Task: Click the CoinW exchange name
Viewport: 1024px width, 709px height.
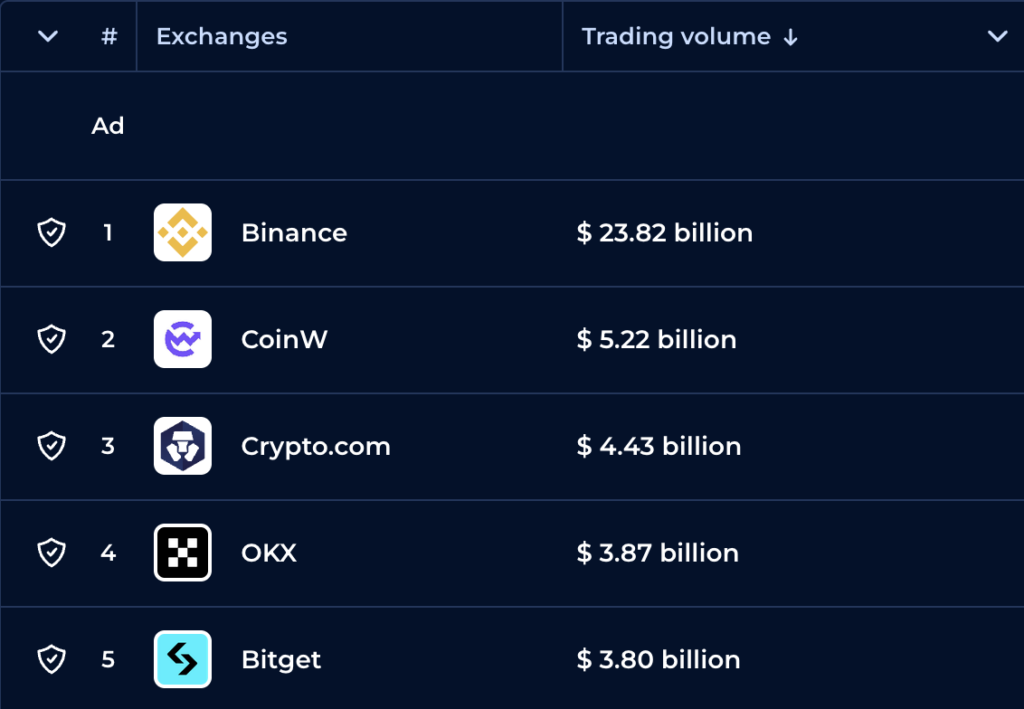Action: coord(284,339)
